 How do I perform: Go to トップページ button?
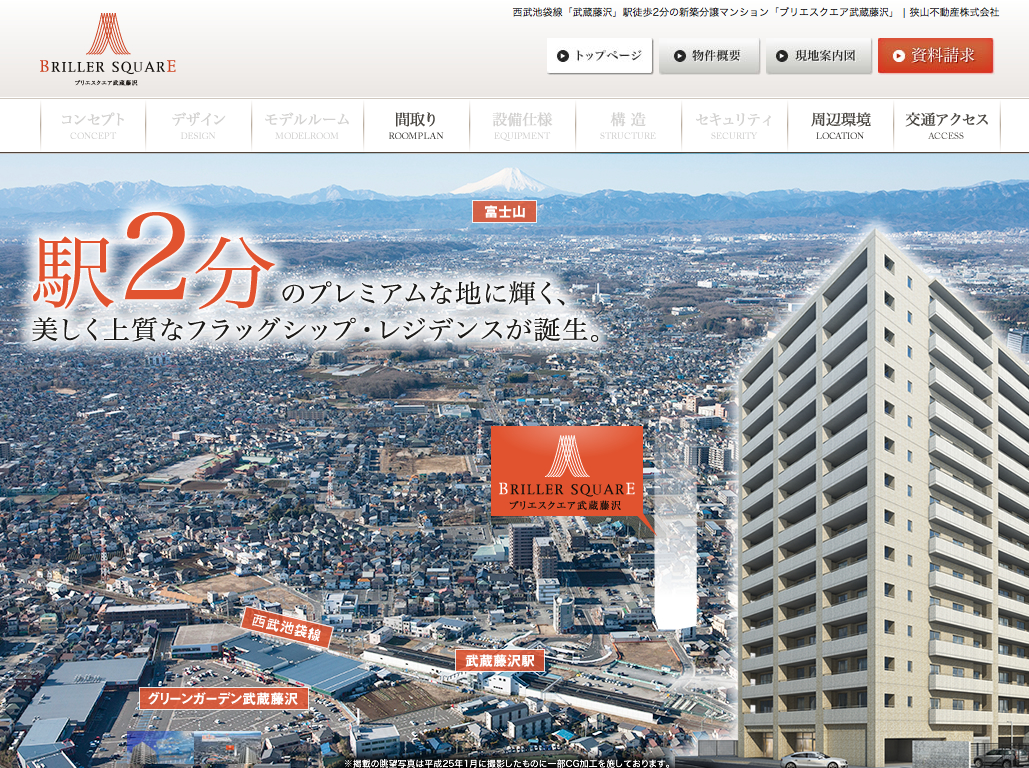tap(599, 56)
